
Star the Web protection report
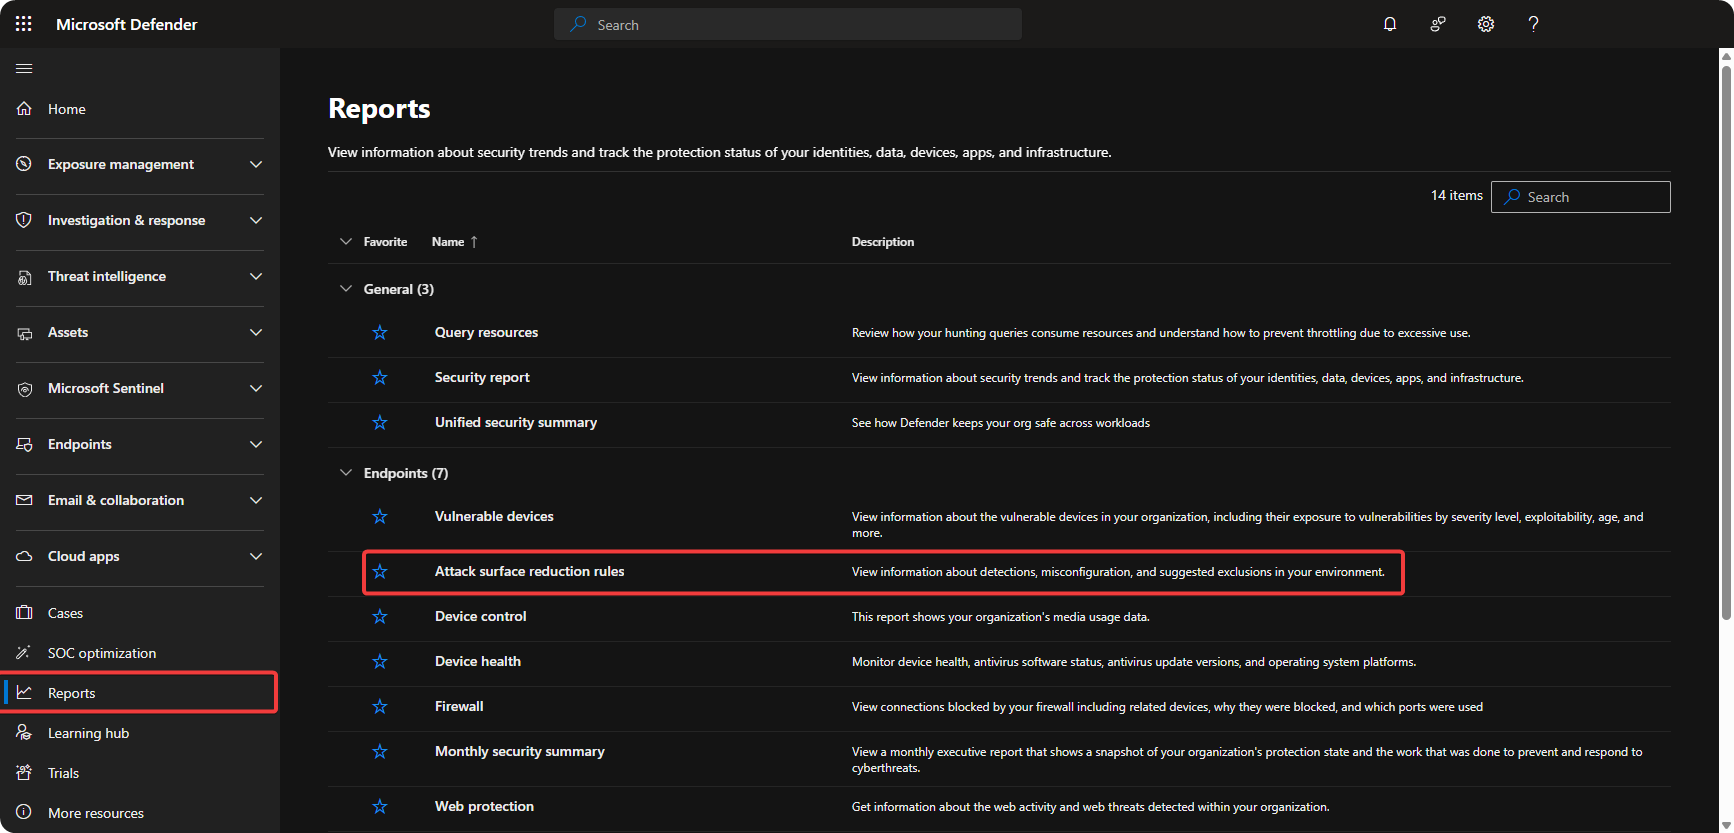[x=380, y=807]
